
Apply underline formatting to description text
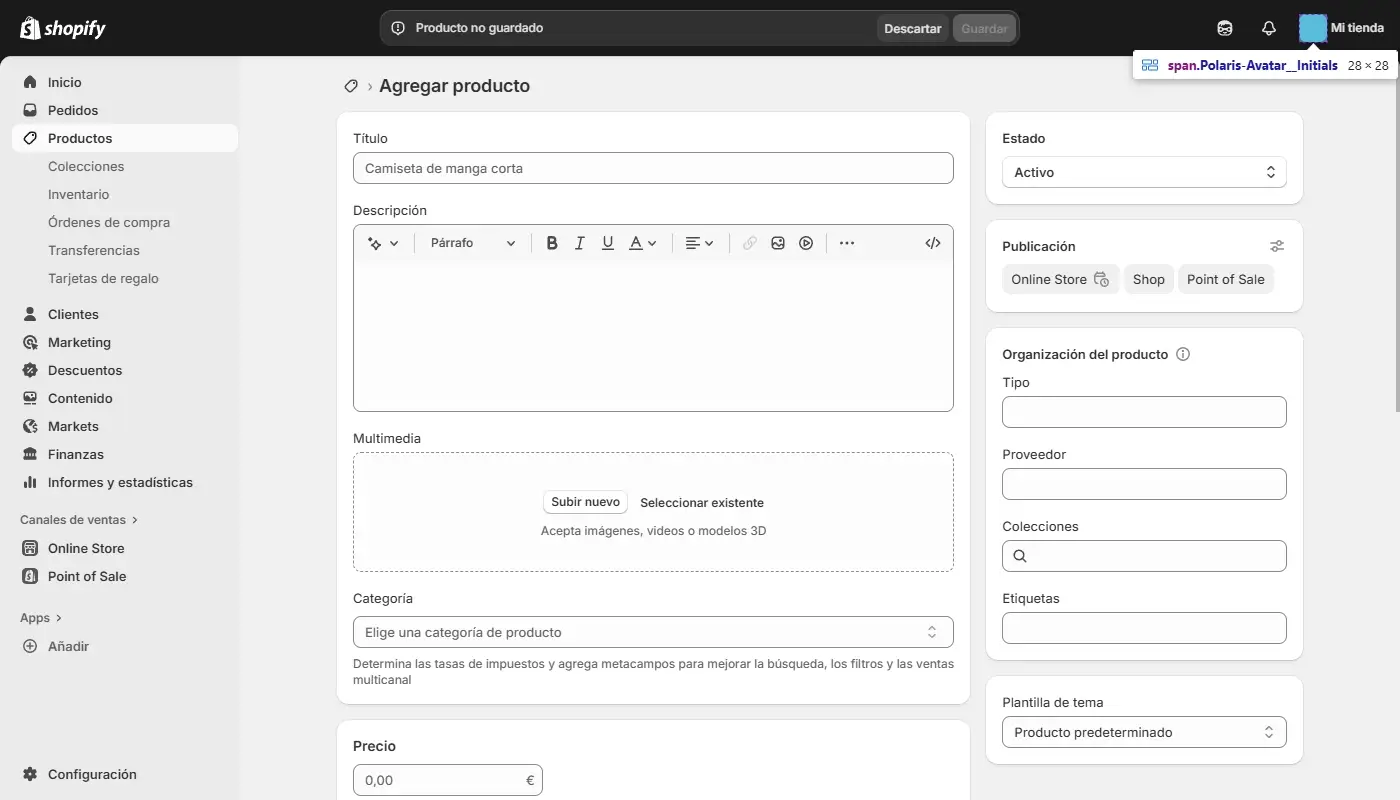coord(607,242)
